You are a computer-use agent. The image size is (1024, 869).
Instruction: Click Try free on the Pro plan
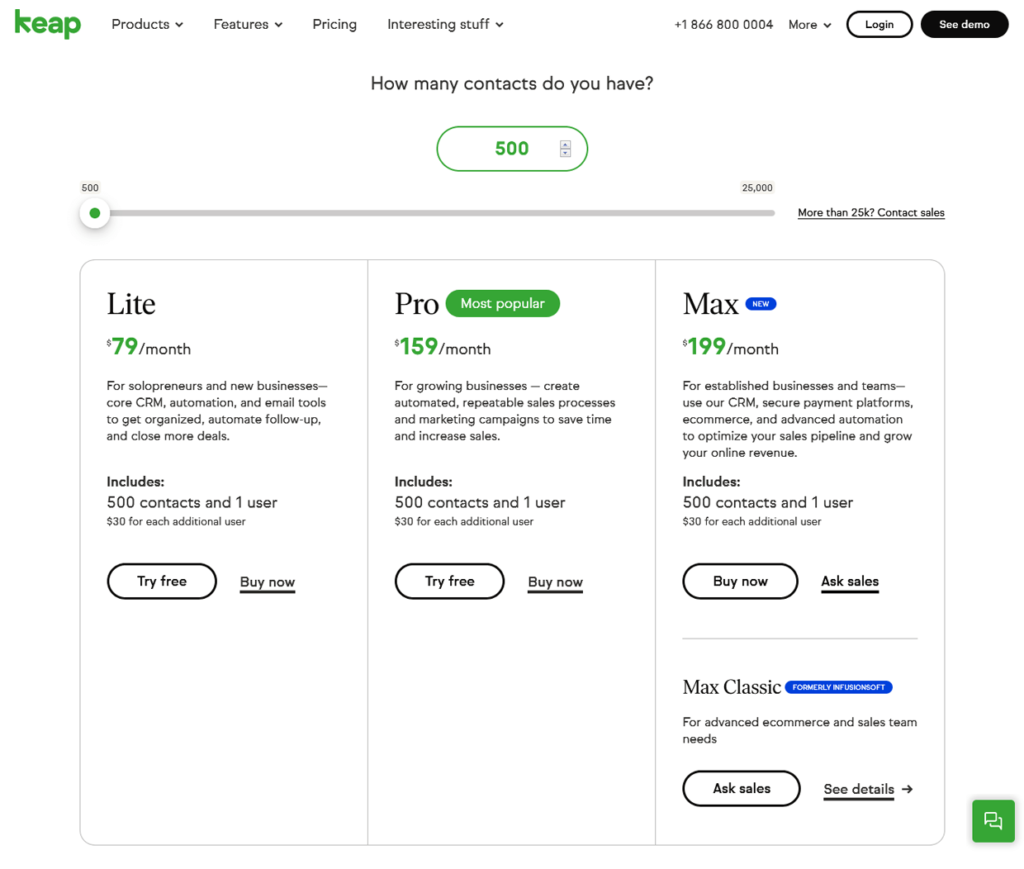(449, 581)
